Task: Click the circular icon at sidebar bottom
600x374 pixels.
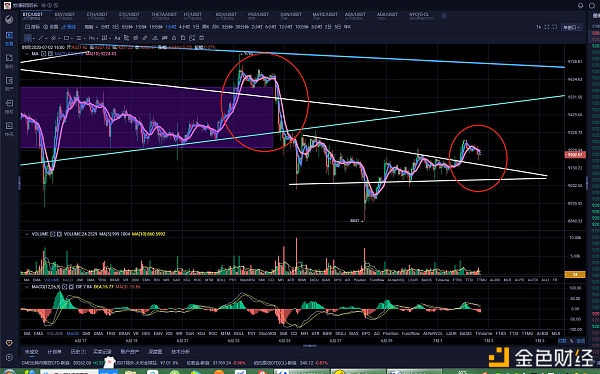Action: (x=9, y=358)
